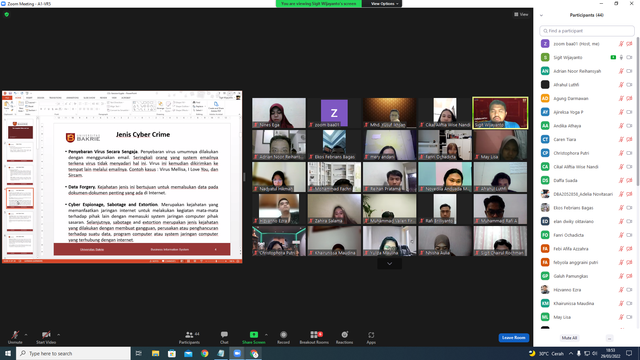
Task: Select participant Ajireksa Yoga P
Action: click(x=587, y=112)
